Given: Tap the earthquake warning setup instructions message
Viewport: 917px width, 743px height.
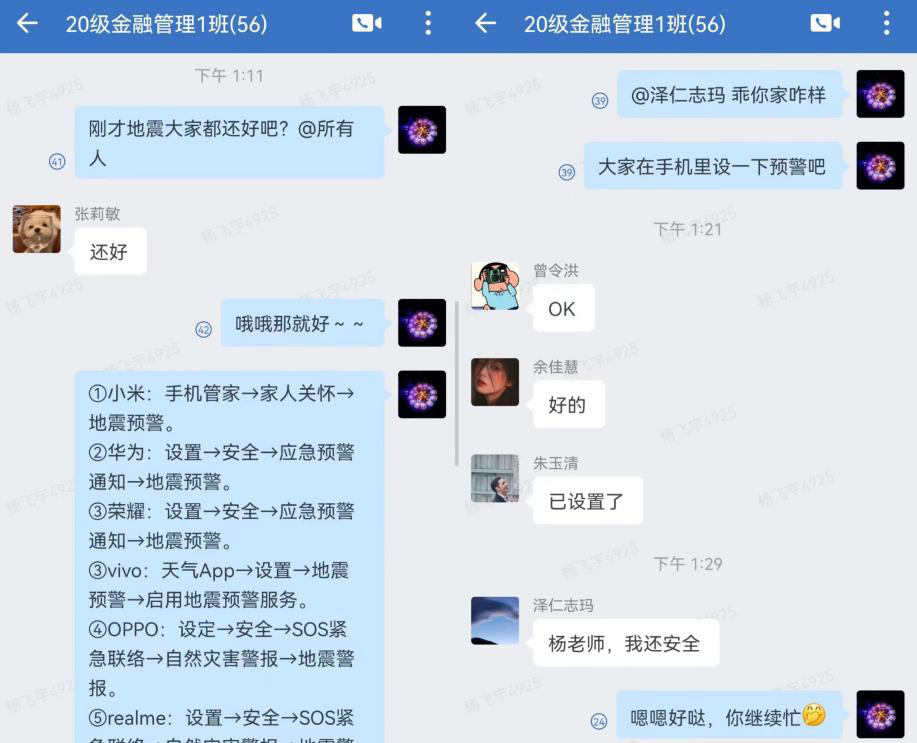Looking at the screenshot, I should [229, 556].
